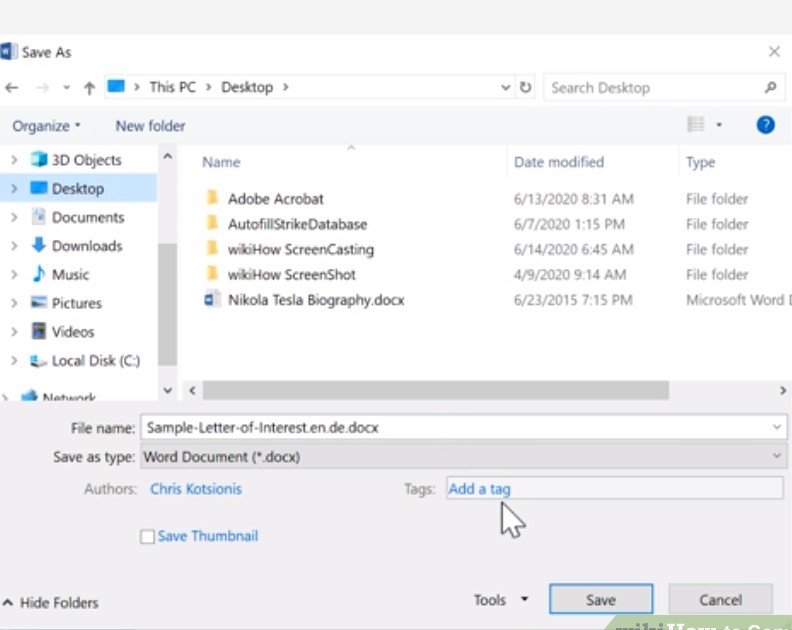Open the Help question mark button
792x630 pixels.
(x=765, y=125)
